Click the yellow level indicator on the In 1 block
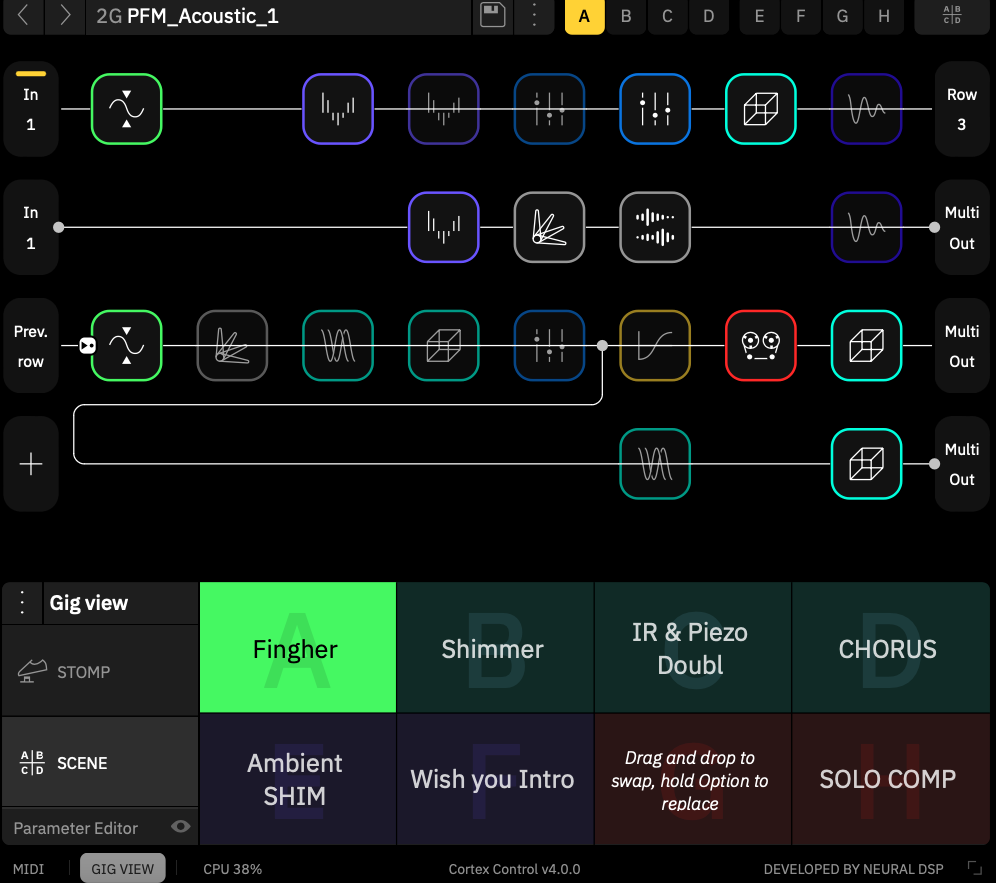This screenshot has height=883, width=996. [x=30, y=72]
